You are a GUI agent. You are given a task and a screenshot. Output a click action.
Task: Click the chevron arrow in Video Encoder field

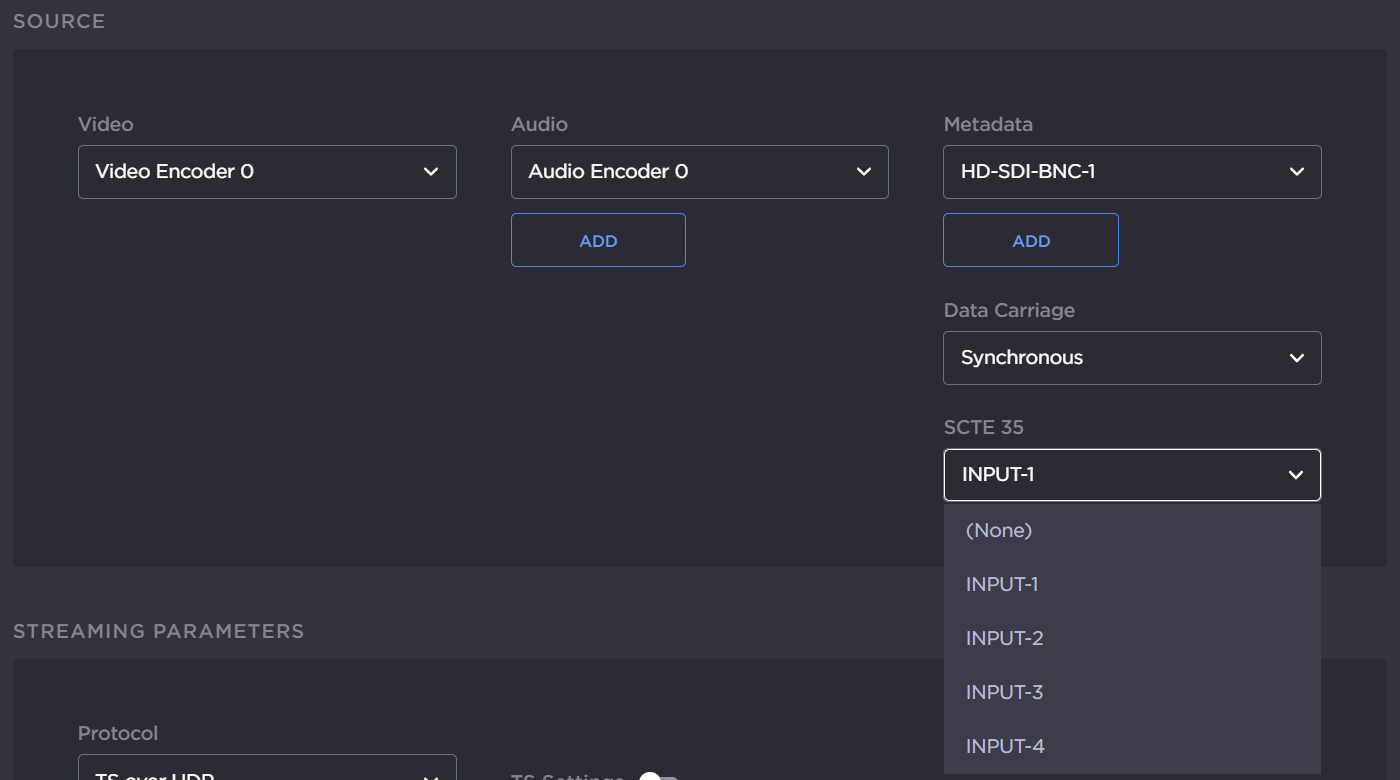(x=431, y=172)
